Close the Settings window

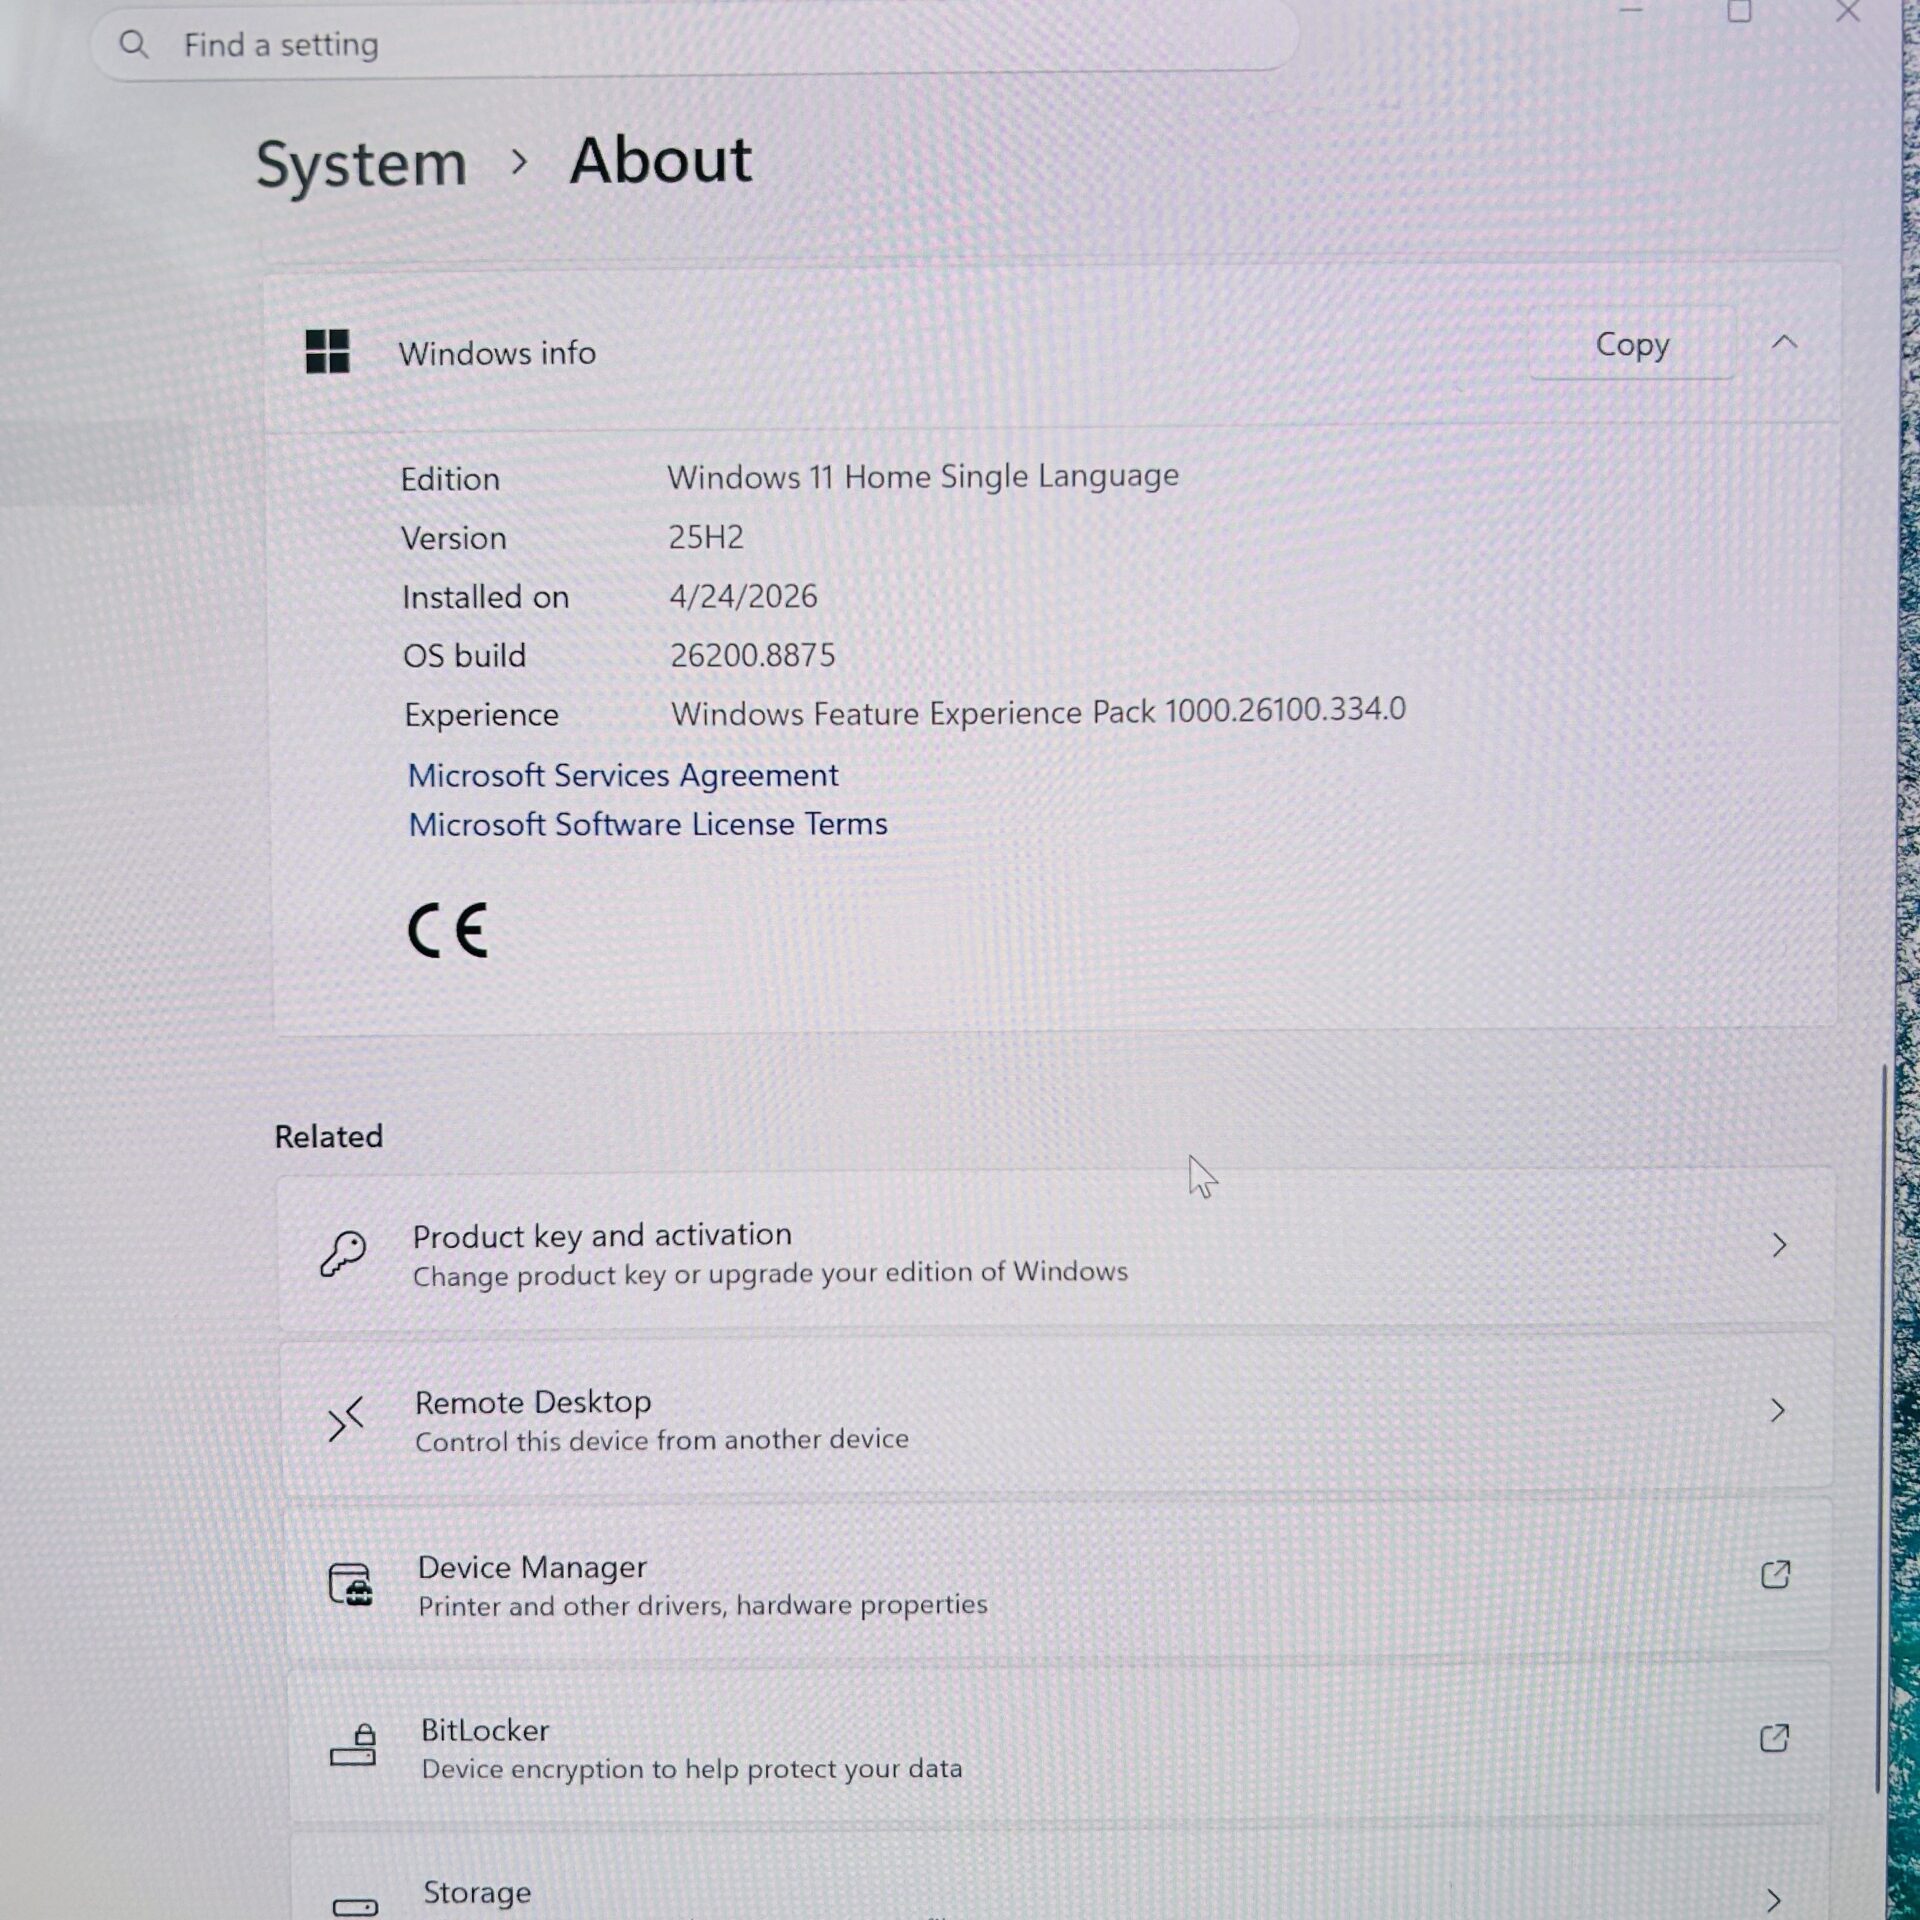[x=1847, y=12]
